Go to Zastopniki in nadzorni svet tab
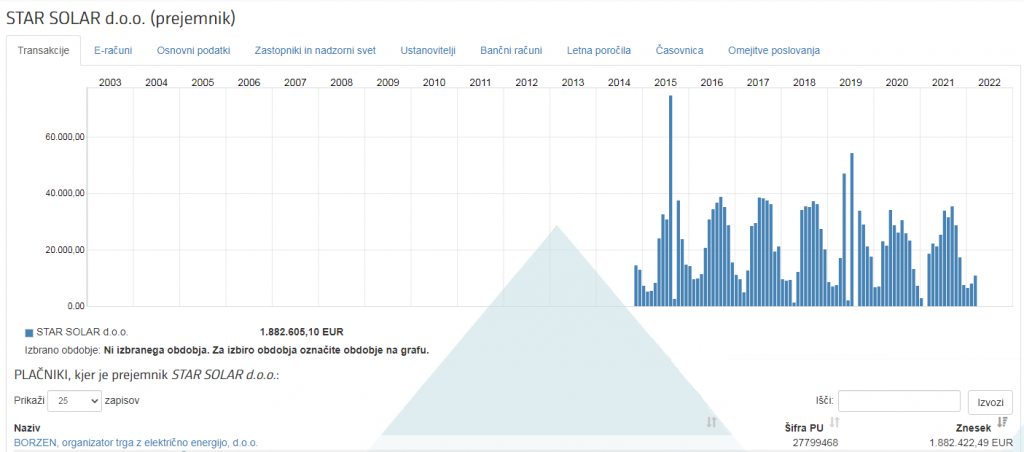Screen dimensions: 1024x452 click(x=315, y=50)
